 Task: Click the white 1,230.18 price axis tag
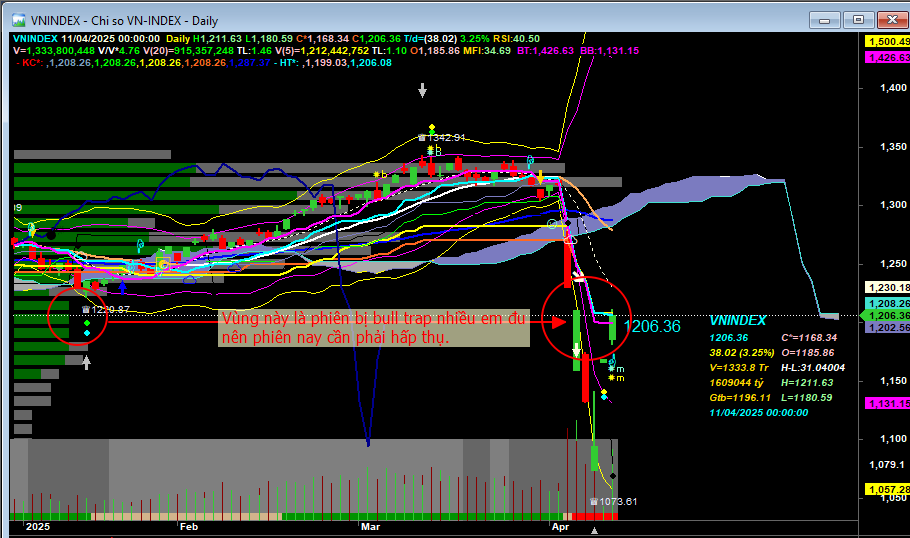887,287
